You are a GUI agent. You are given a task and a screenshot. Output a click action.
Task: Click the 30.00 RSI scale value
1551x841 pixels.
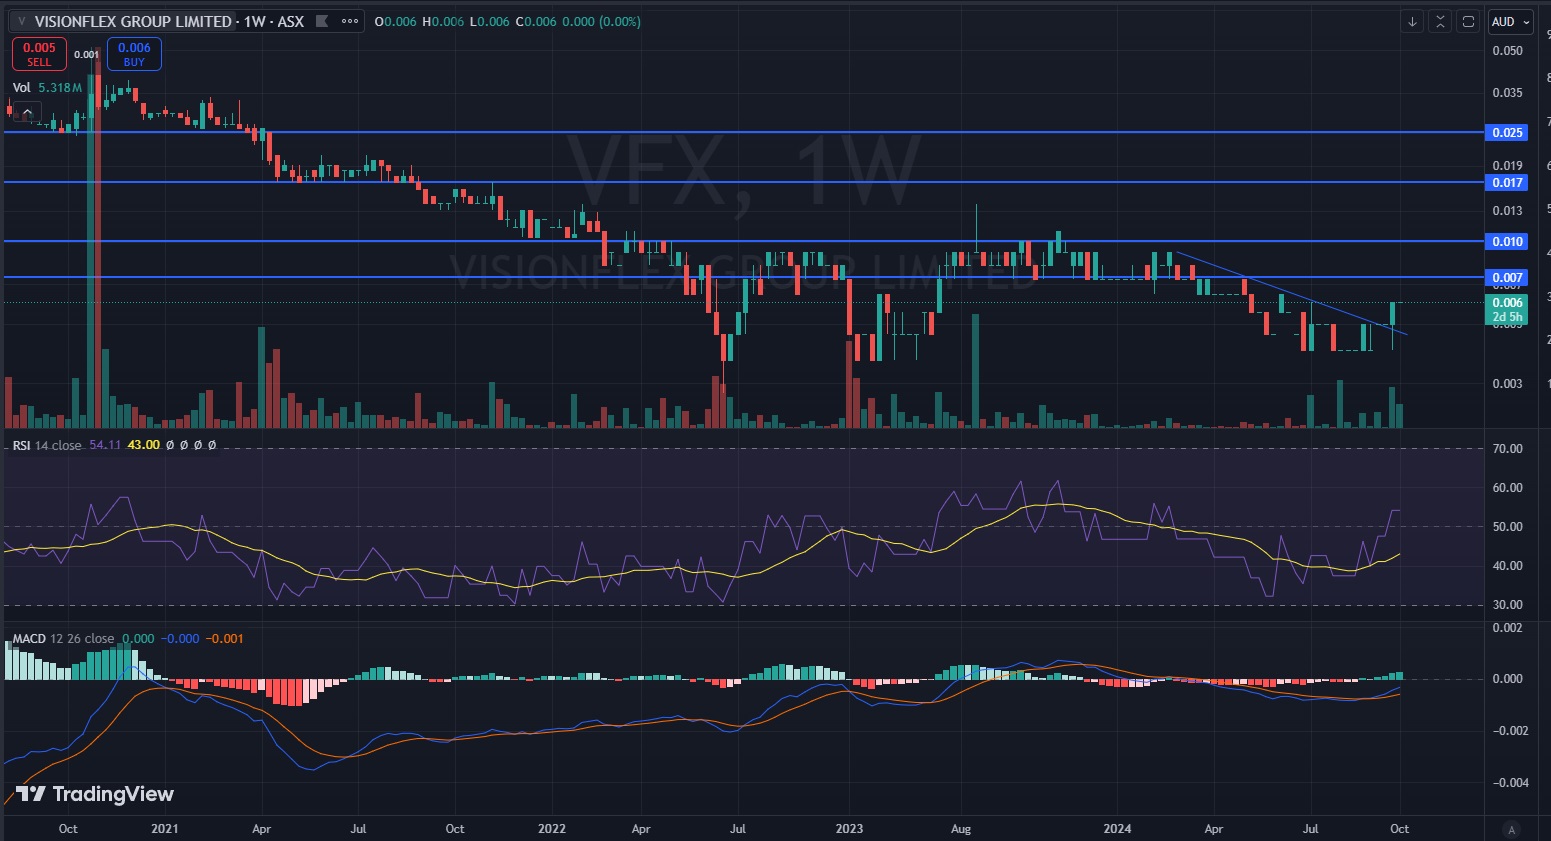(1507, 605)
